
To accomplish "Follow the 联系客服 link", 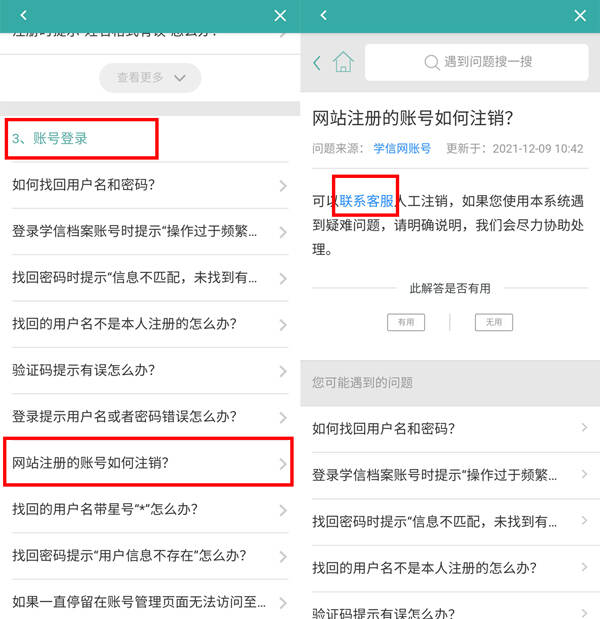I will 366,201.
